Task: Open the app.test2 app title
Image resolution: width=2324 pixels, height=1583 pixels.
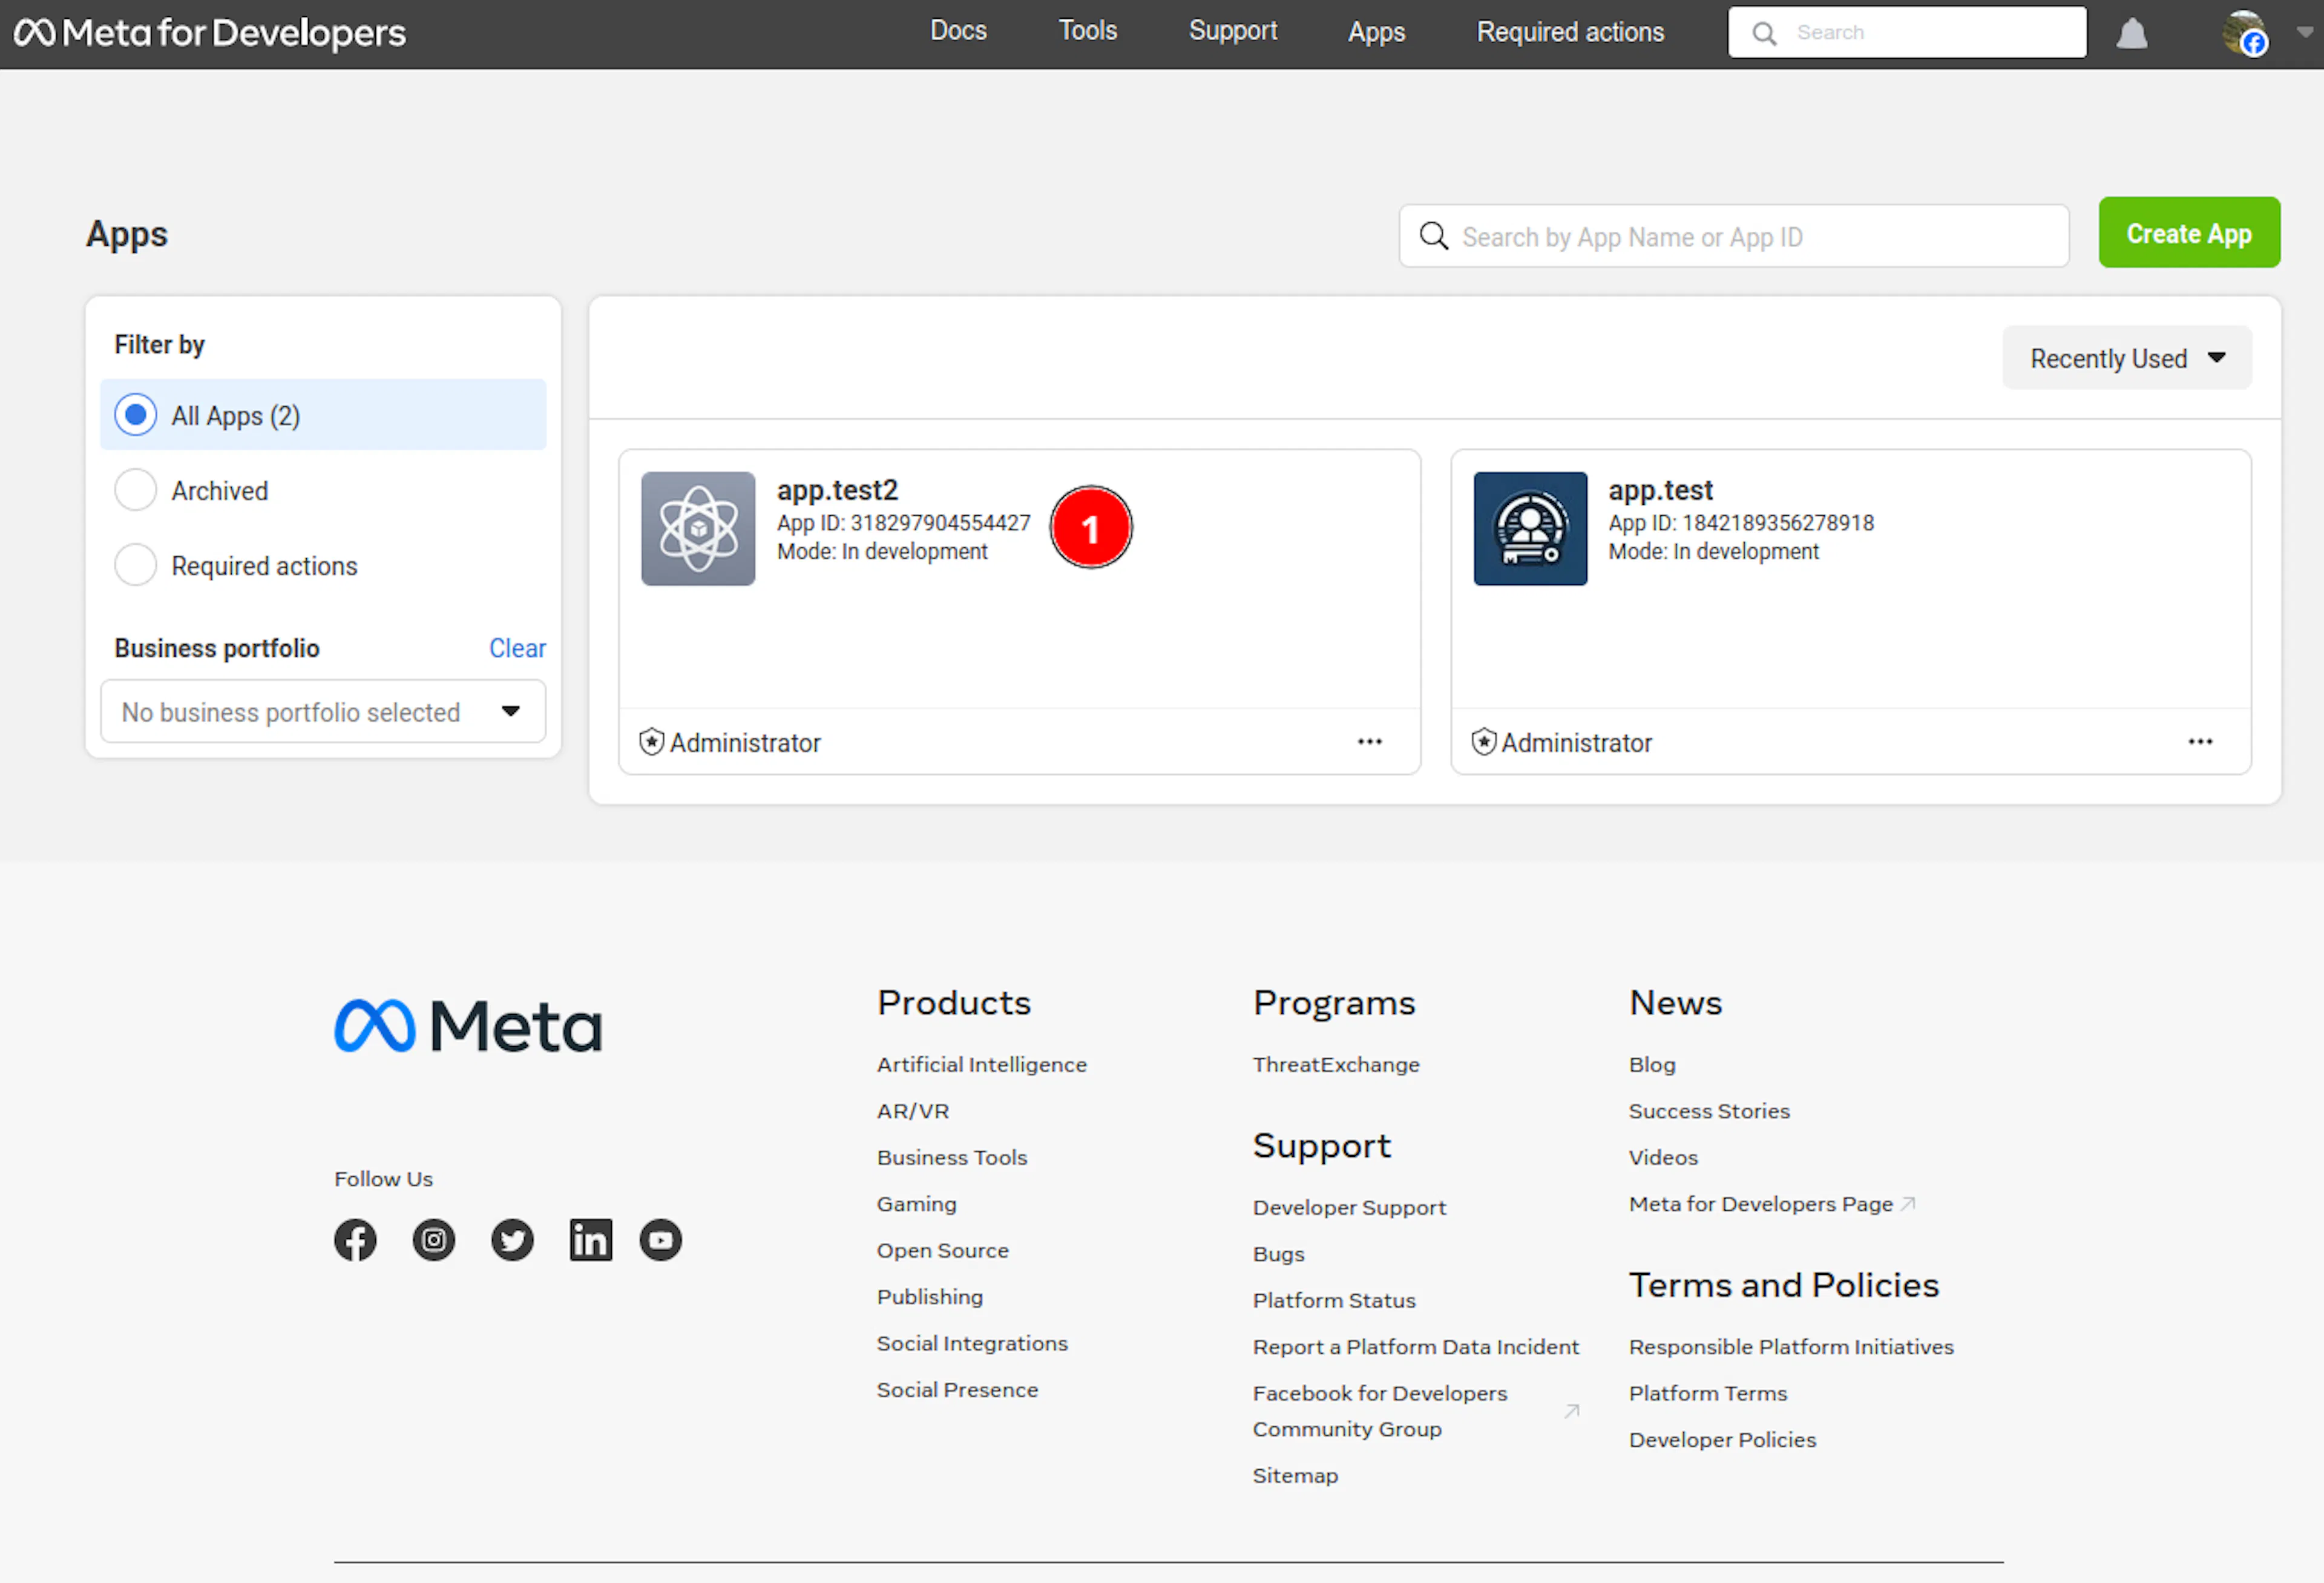Action: pyautogui.click(x=837, y=490)
